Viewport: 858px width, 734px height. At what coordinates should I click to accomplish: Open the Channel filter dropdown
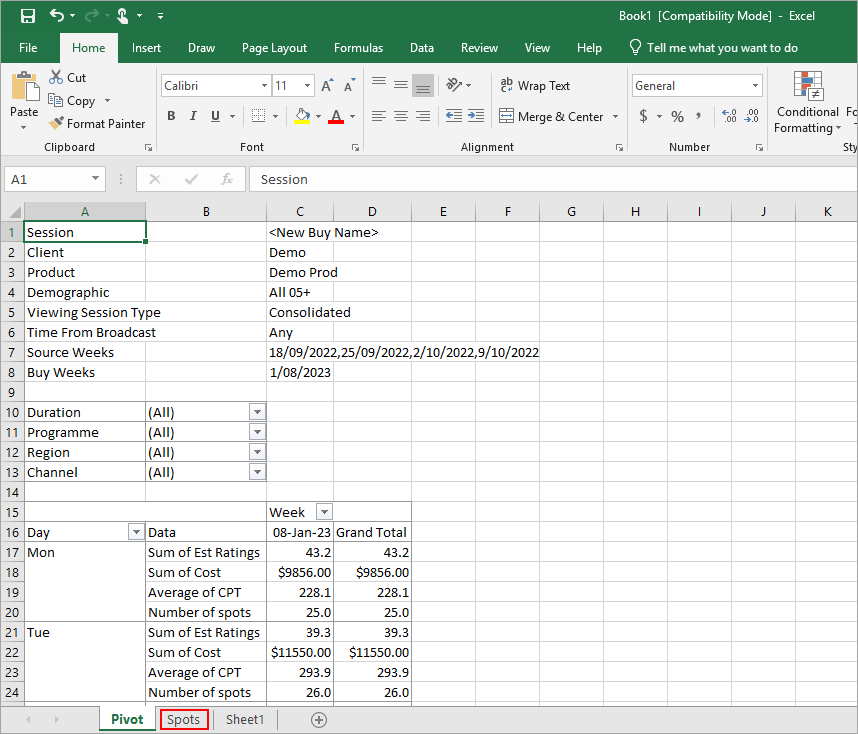tap(257, 472)
